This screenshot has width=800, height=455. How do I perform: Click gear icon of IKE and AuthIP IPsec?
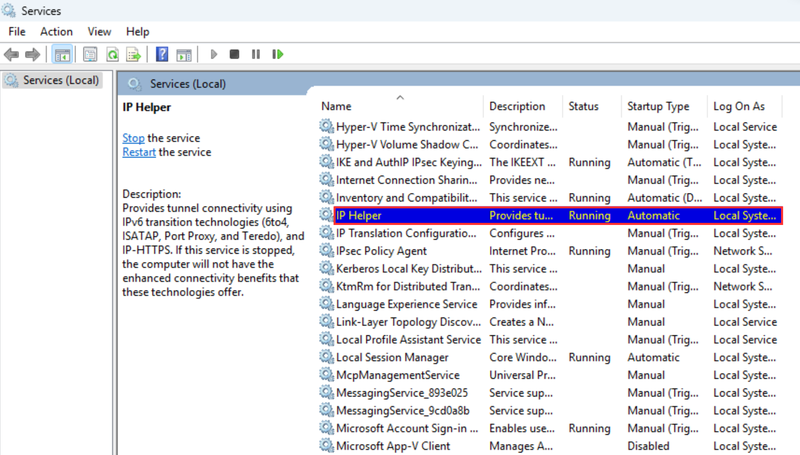click(327, 162)
